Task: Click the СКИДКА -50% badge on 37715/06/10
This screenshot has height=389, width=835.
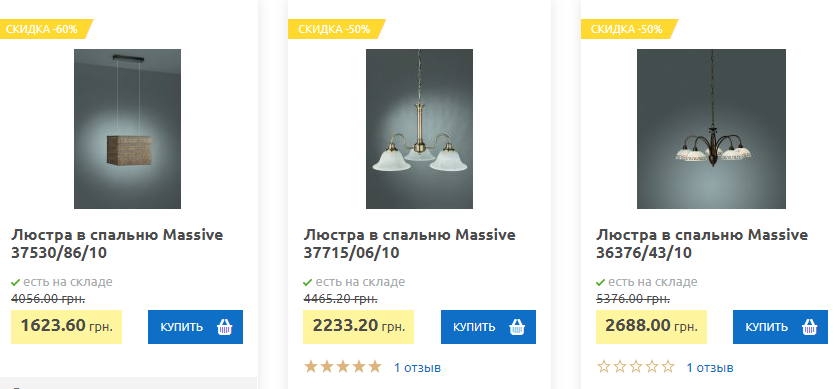Action: [x=337, y=29]
